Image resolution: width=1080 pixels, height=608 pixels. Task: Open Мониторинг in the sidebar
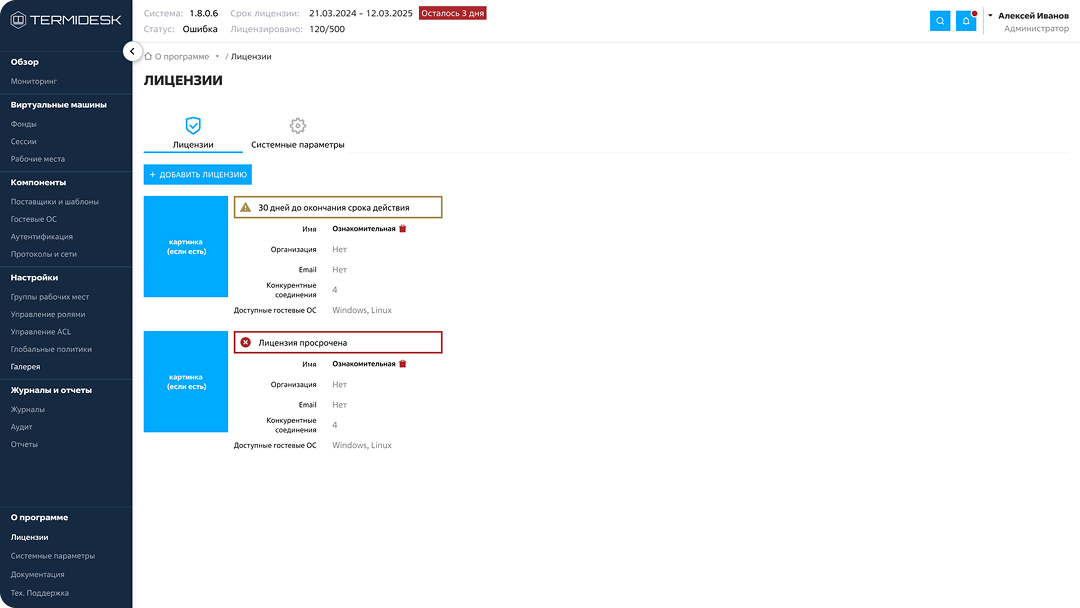point(34,80)
